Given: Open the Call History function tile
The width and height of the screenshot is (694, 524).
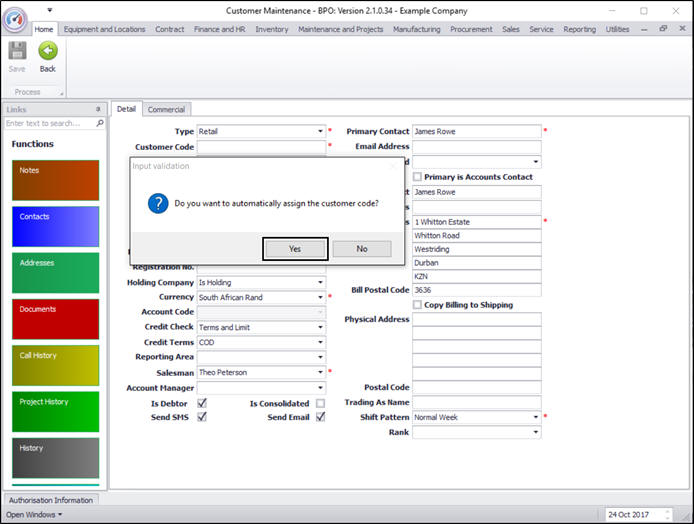Looking at the screenshot, I should (55, 365).
